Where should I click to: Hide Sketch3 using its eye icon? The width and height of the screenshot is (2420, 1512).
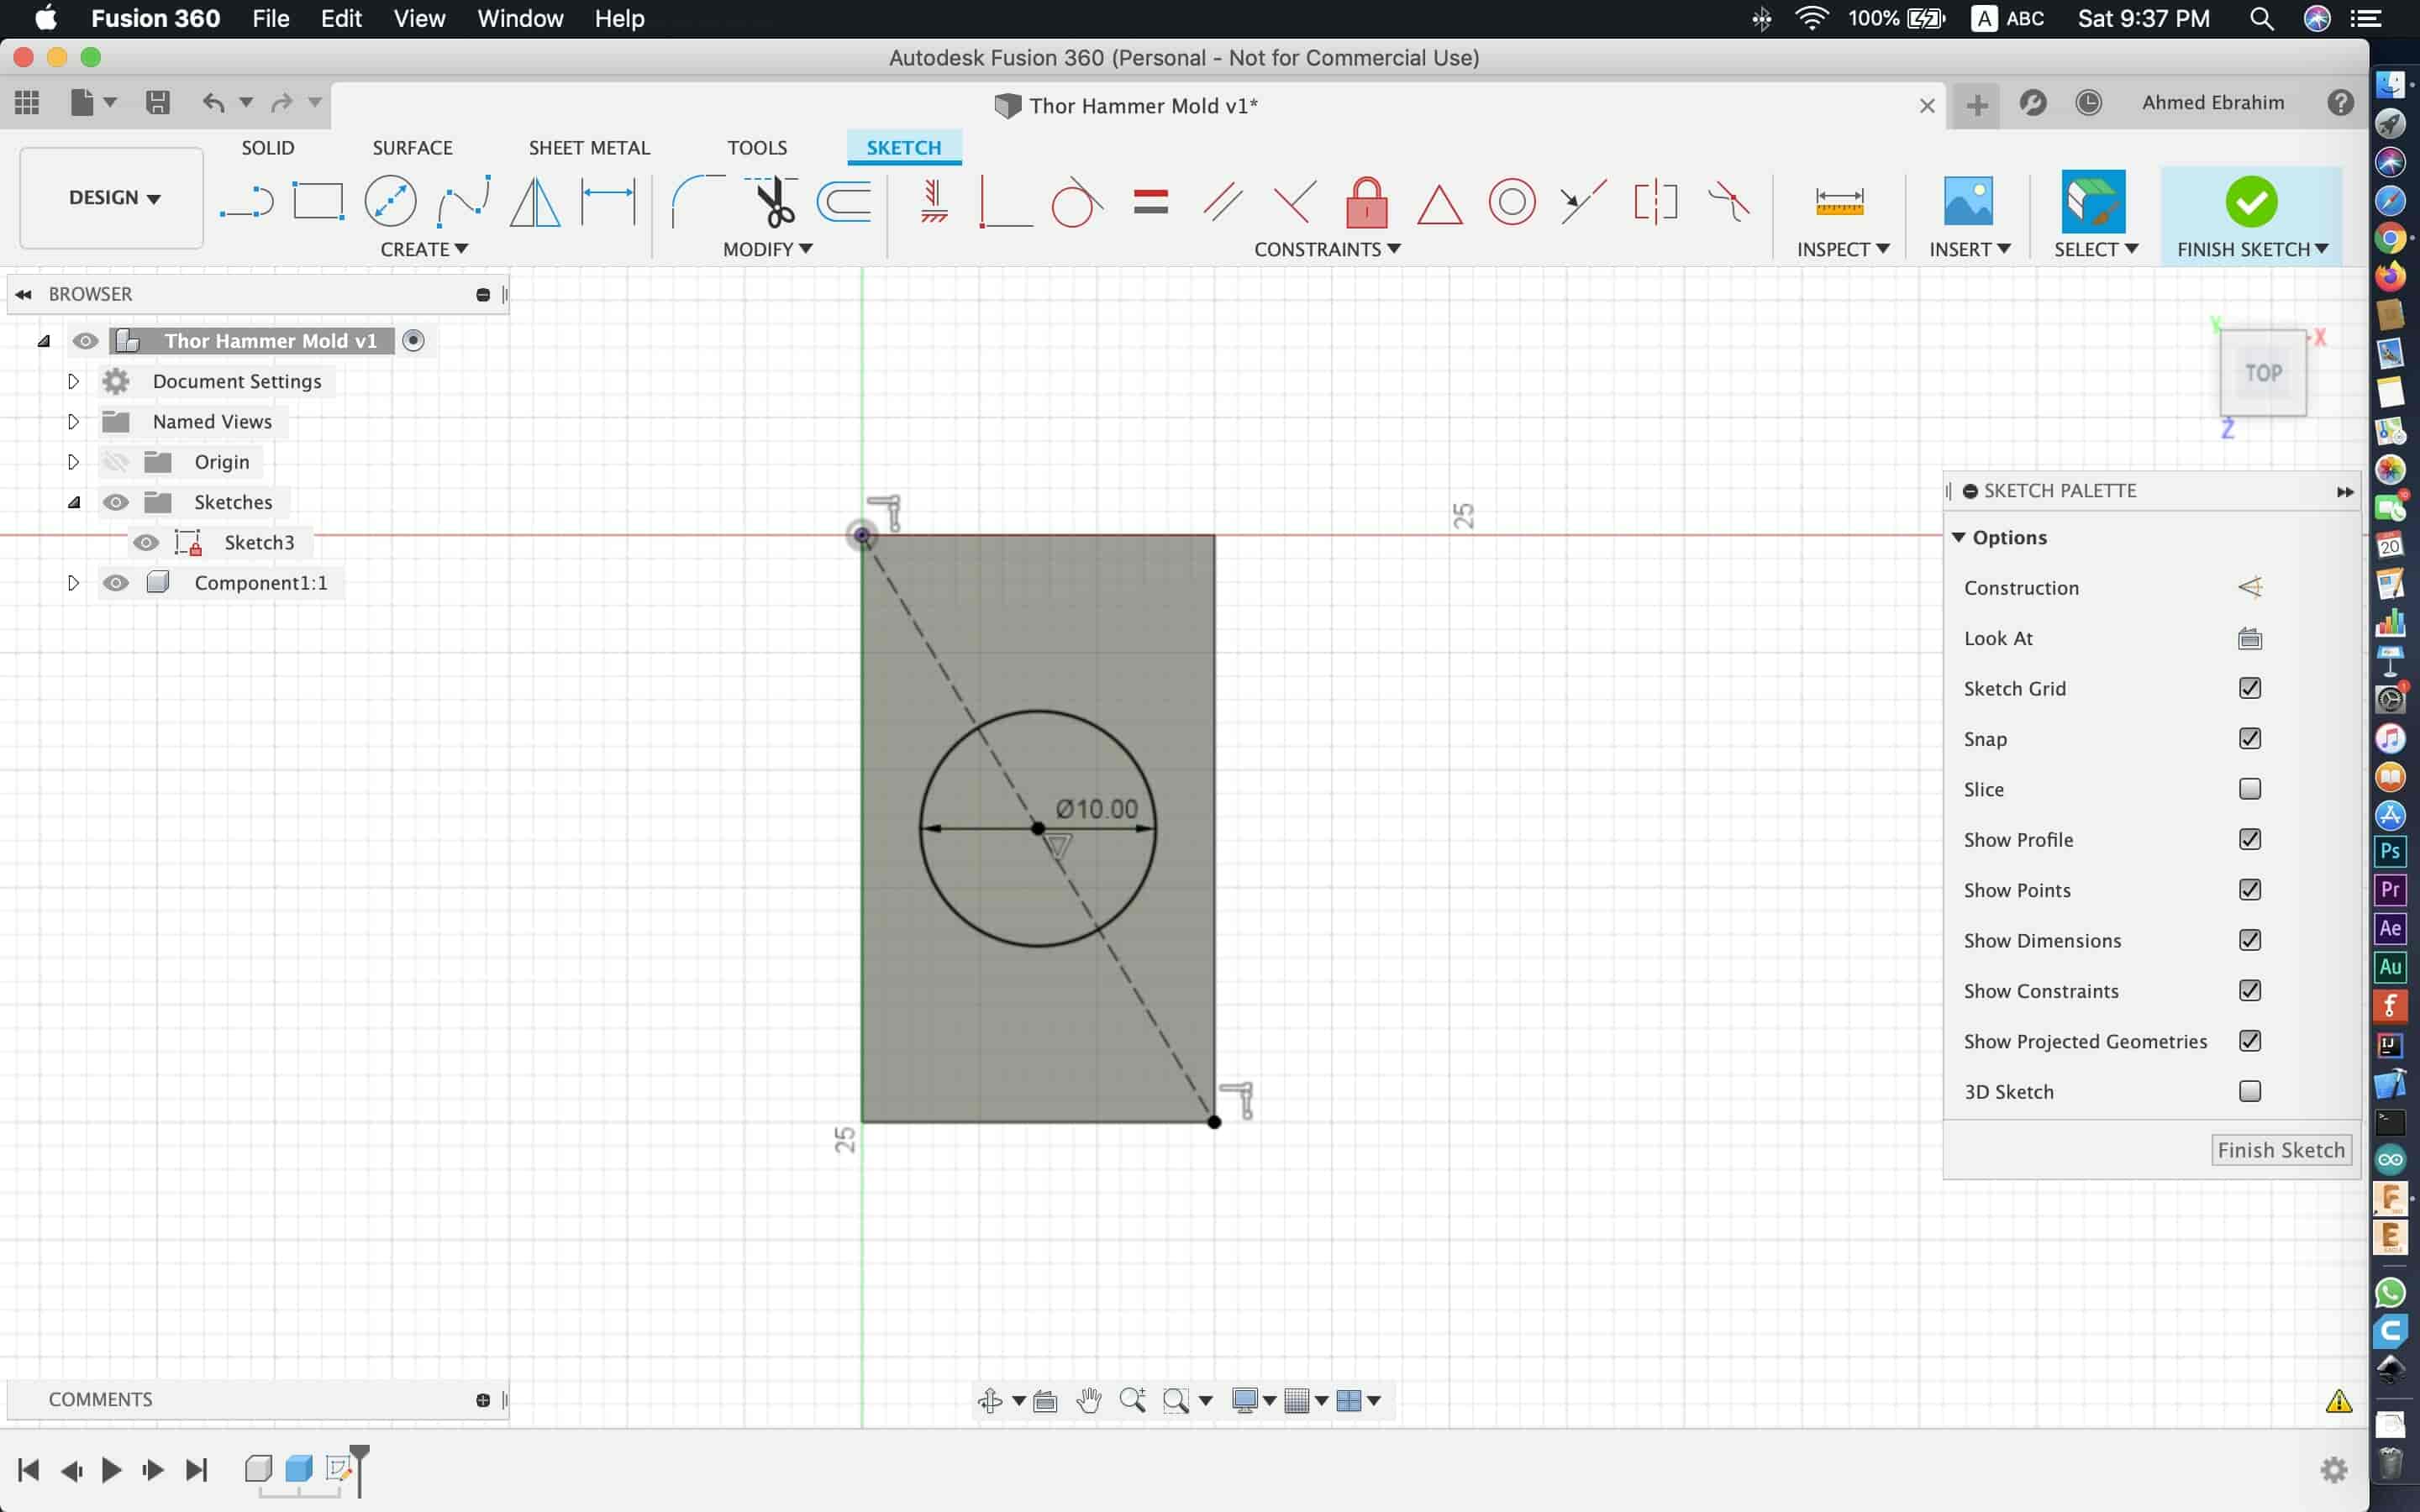pyautogui.click(x=146, y=542)
